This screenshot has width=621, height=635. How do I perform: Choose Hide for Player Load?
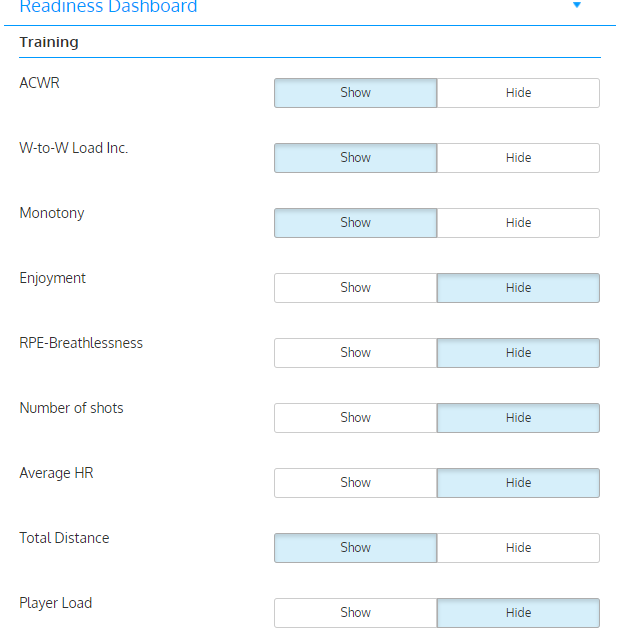pos(518,613)
